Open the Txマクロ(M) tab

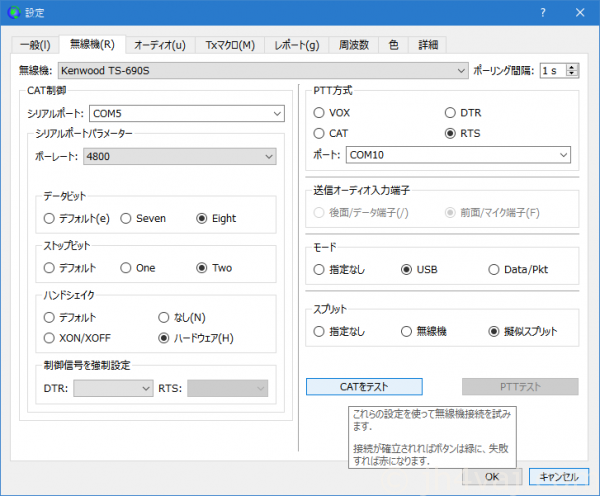[x=230, y=45]
